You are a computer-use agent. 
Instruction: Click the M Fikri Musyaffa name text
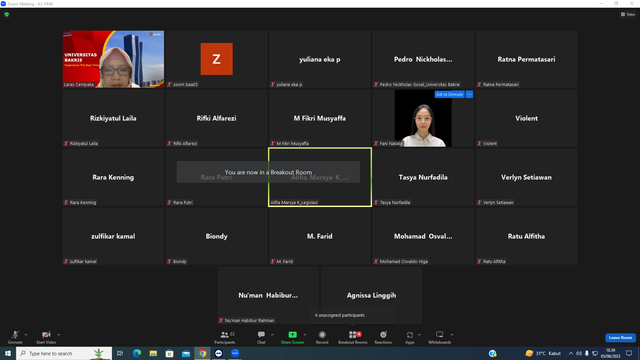click(320, 118)
